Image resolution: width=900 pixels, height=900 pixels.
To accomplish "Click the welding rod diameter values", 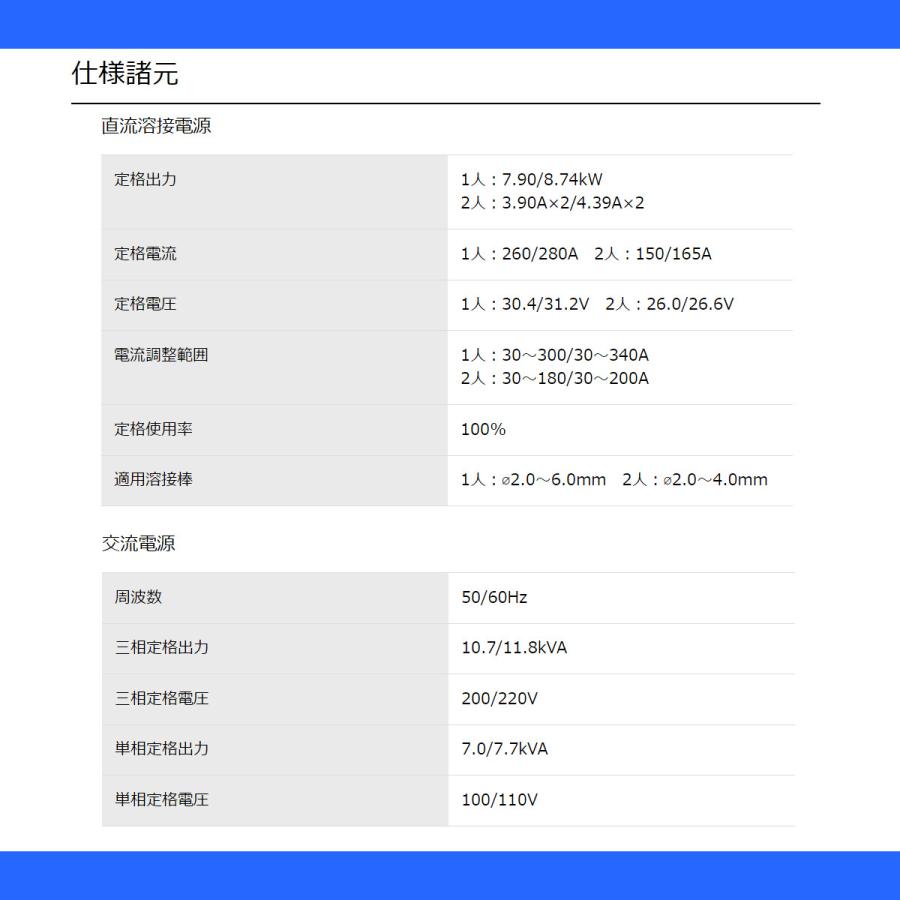I will click(x=614, y=479).
